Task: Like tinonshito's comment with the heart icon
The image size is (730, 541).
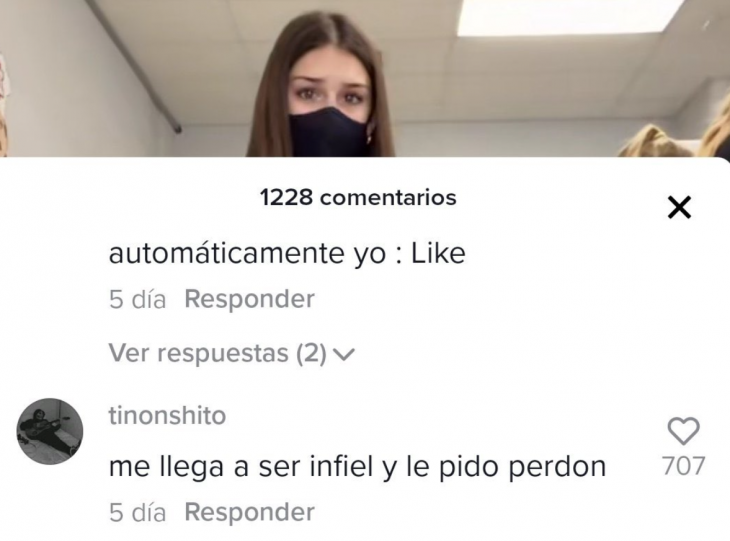Action: point(683,431)
